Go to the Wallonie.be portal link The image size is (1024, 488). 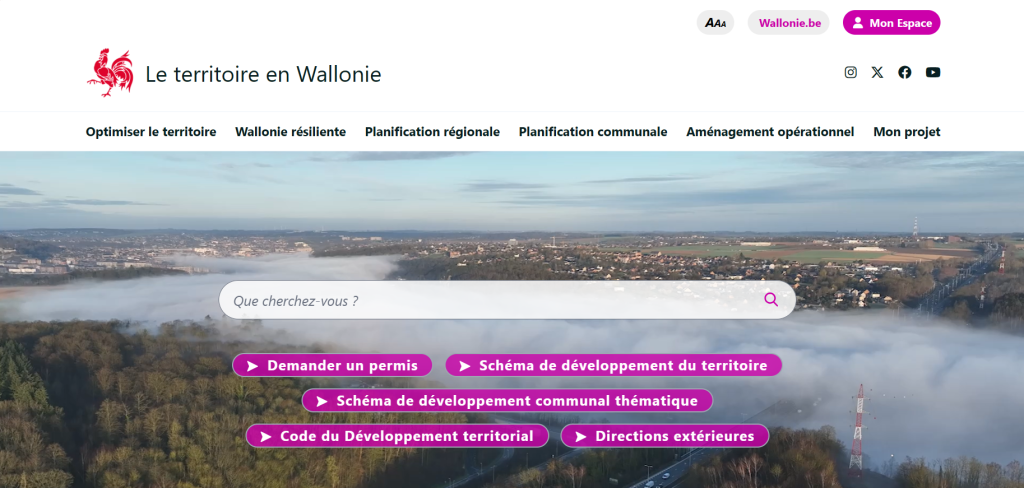pos(788,23)
